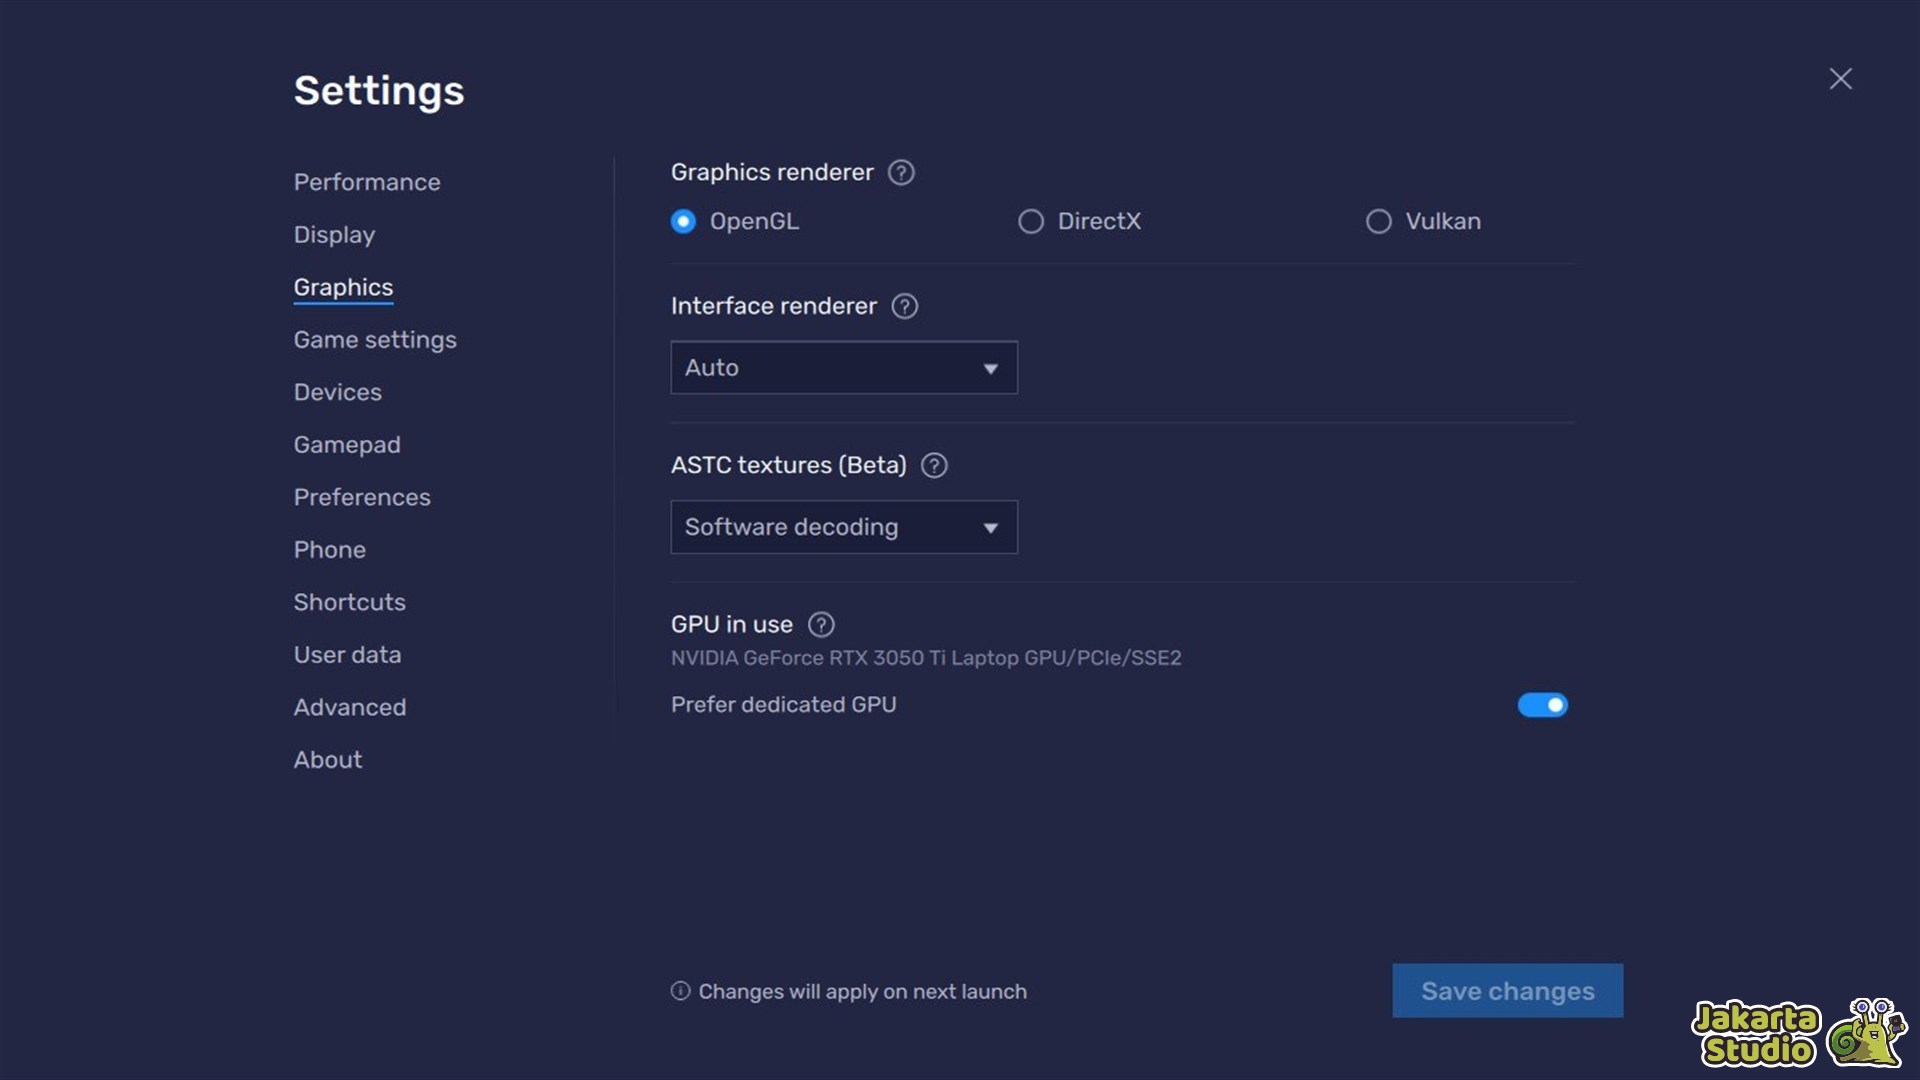Viewport: 1920px width, 1080px height.
Task: Open the About section
Action: pyautogui.click(x=327, y=759)
